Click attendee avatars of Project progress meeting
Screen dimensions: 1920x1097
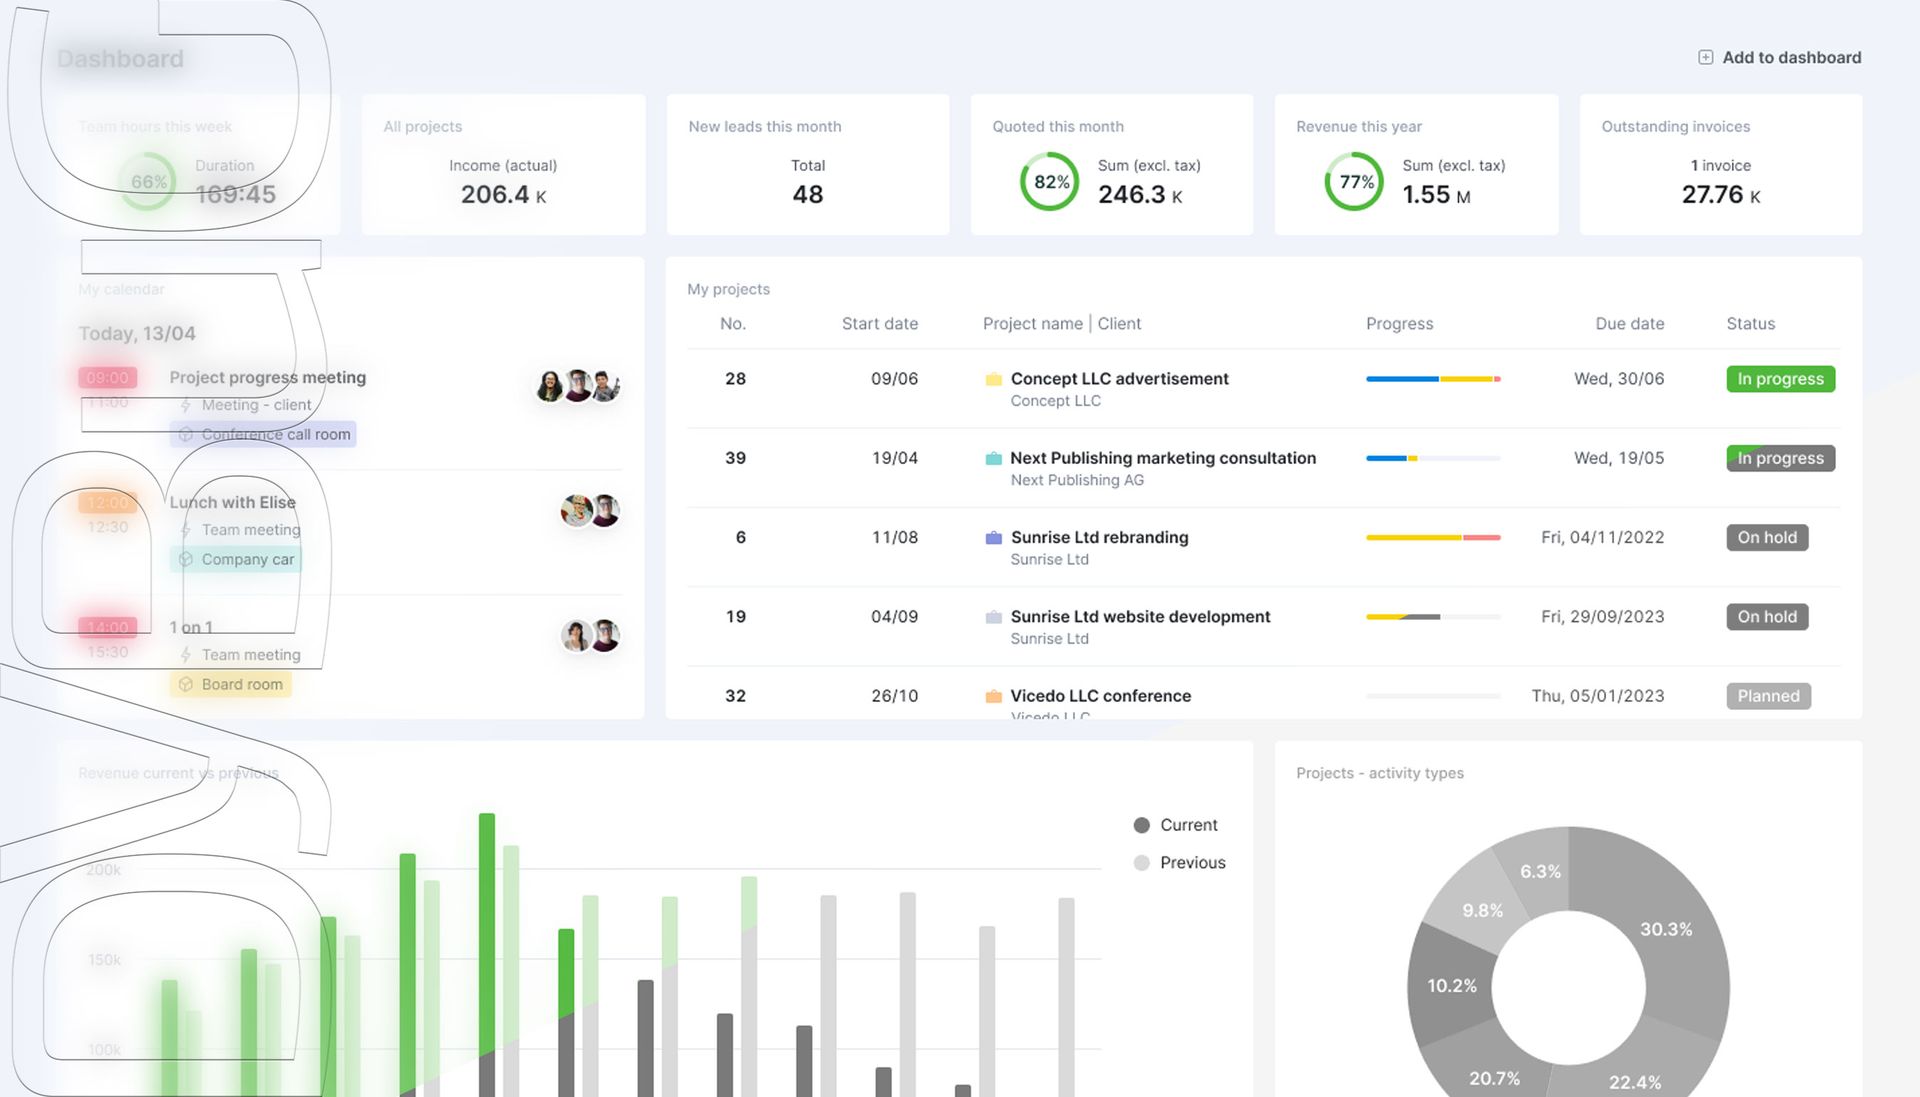click(578, 386)
